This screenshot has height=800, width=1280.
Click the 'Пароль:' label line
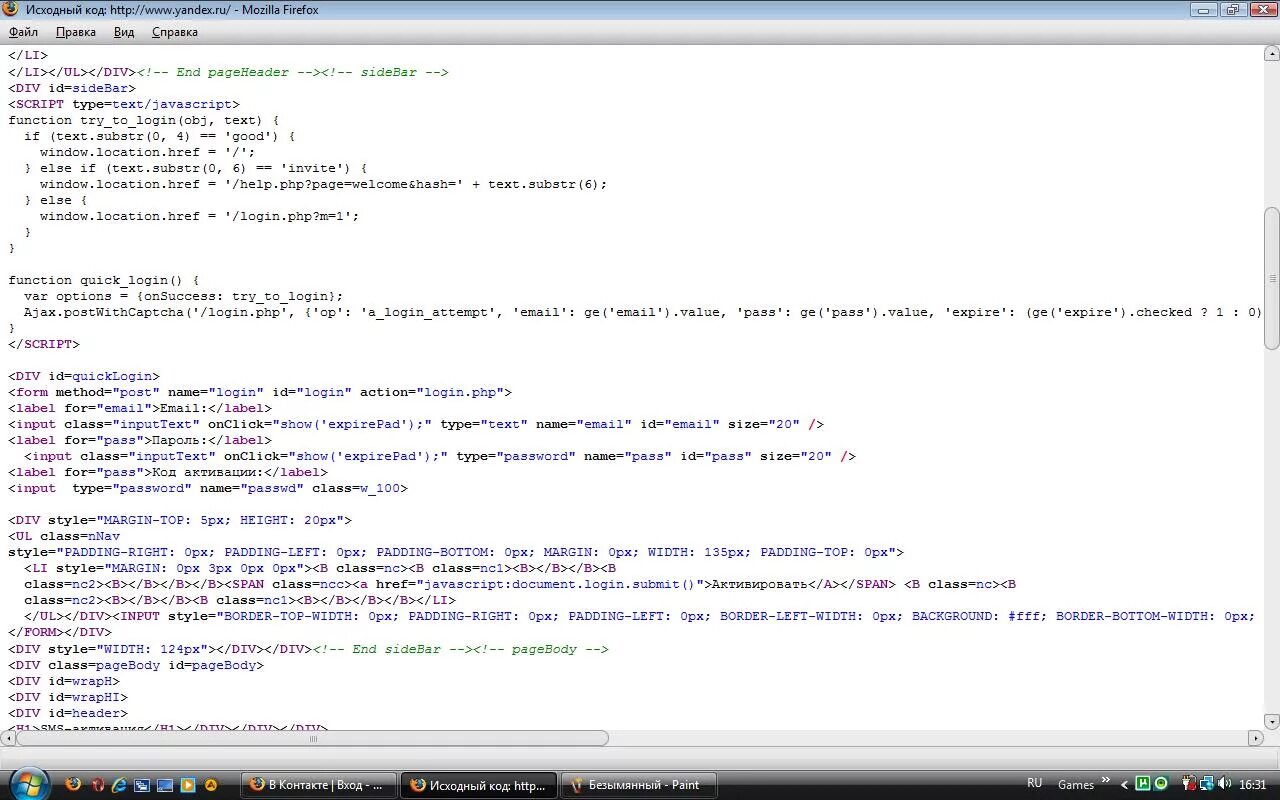click(x=140, y=440)
